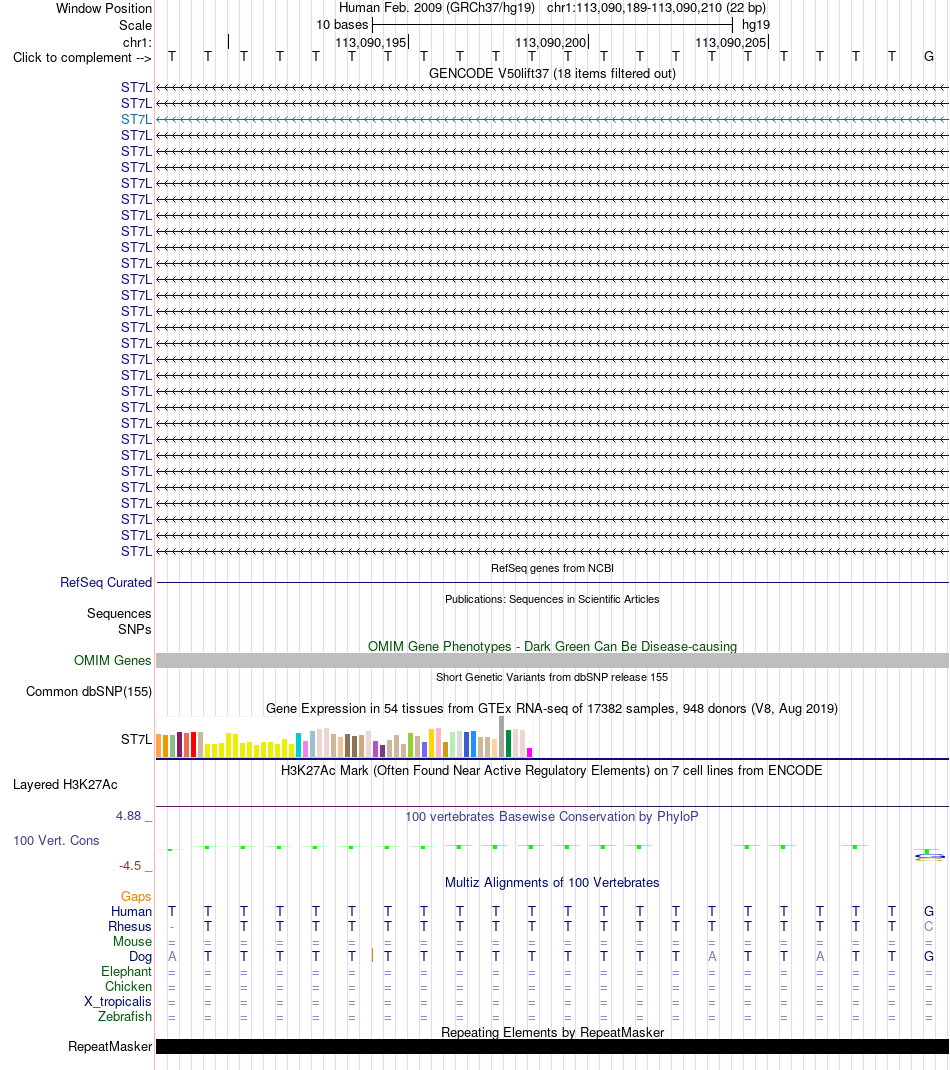Image resolution: width=950 pixels, height=1070 pixels.
Task: Open the GTEx Gene Expression track title
Action: [x=552, y=708]
